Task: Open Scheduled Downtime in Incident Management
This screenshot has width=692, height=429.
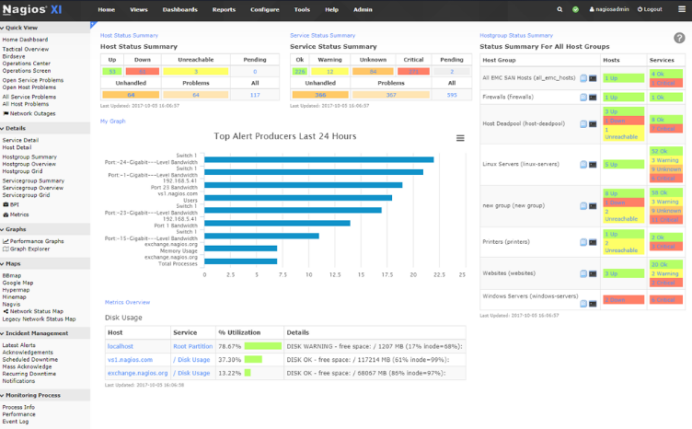Action: click(30, 359)
